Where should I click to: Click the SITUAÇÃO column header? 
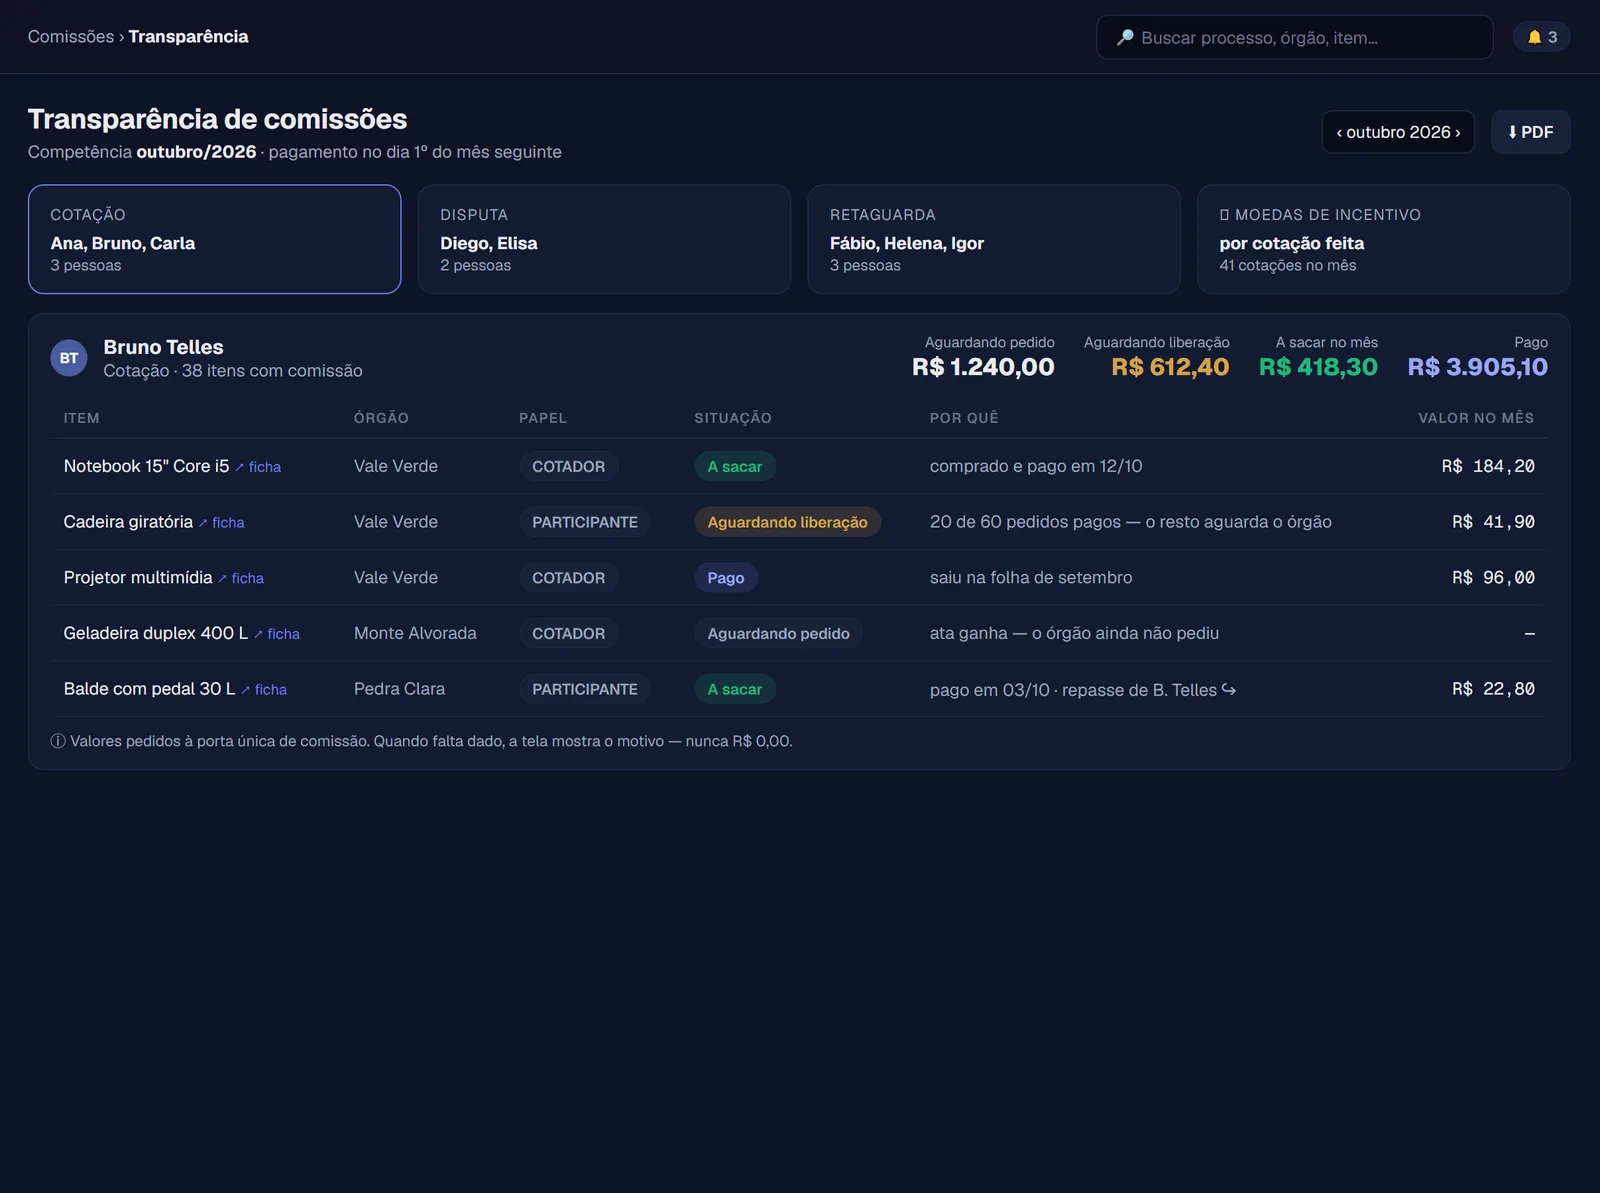pos(733,418)
